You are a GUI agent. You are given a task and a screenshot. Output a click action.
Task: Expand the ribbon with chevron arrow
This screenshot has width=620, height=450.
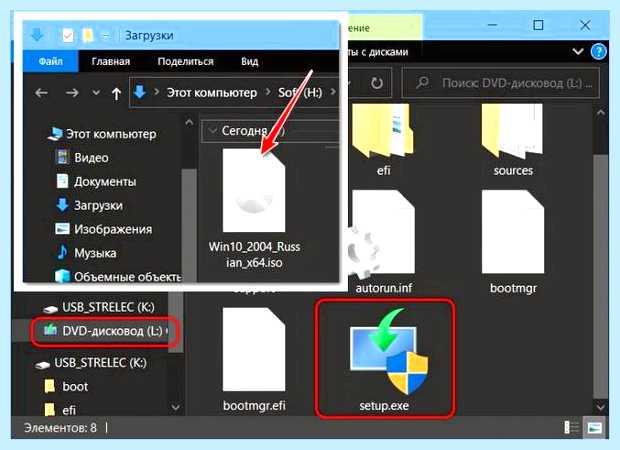pos(578,51)
